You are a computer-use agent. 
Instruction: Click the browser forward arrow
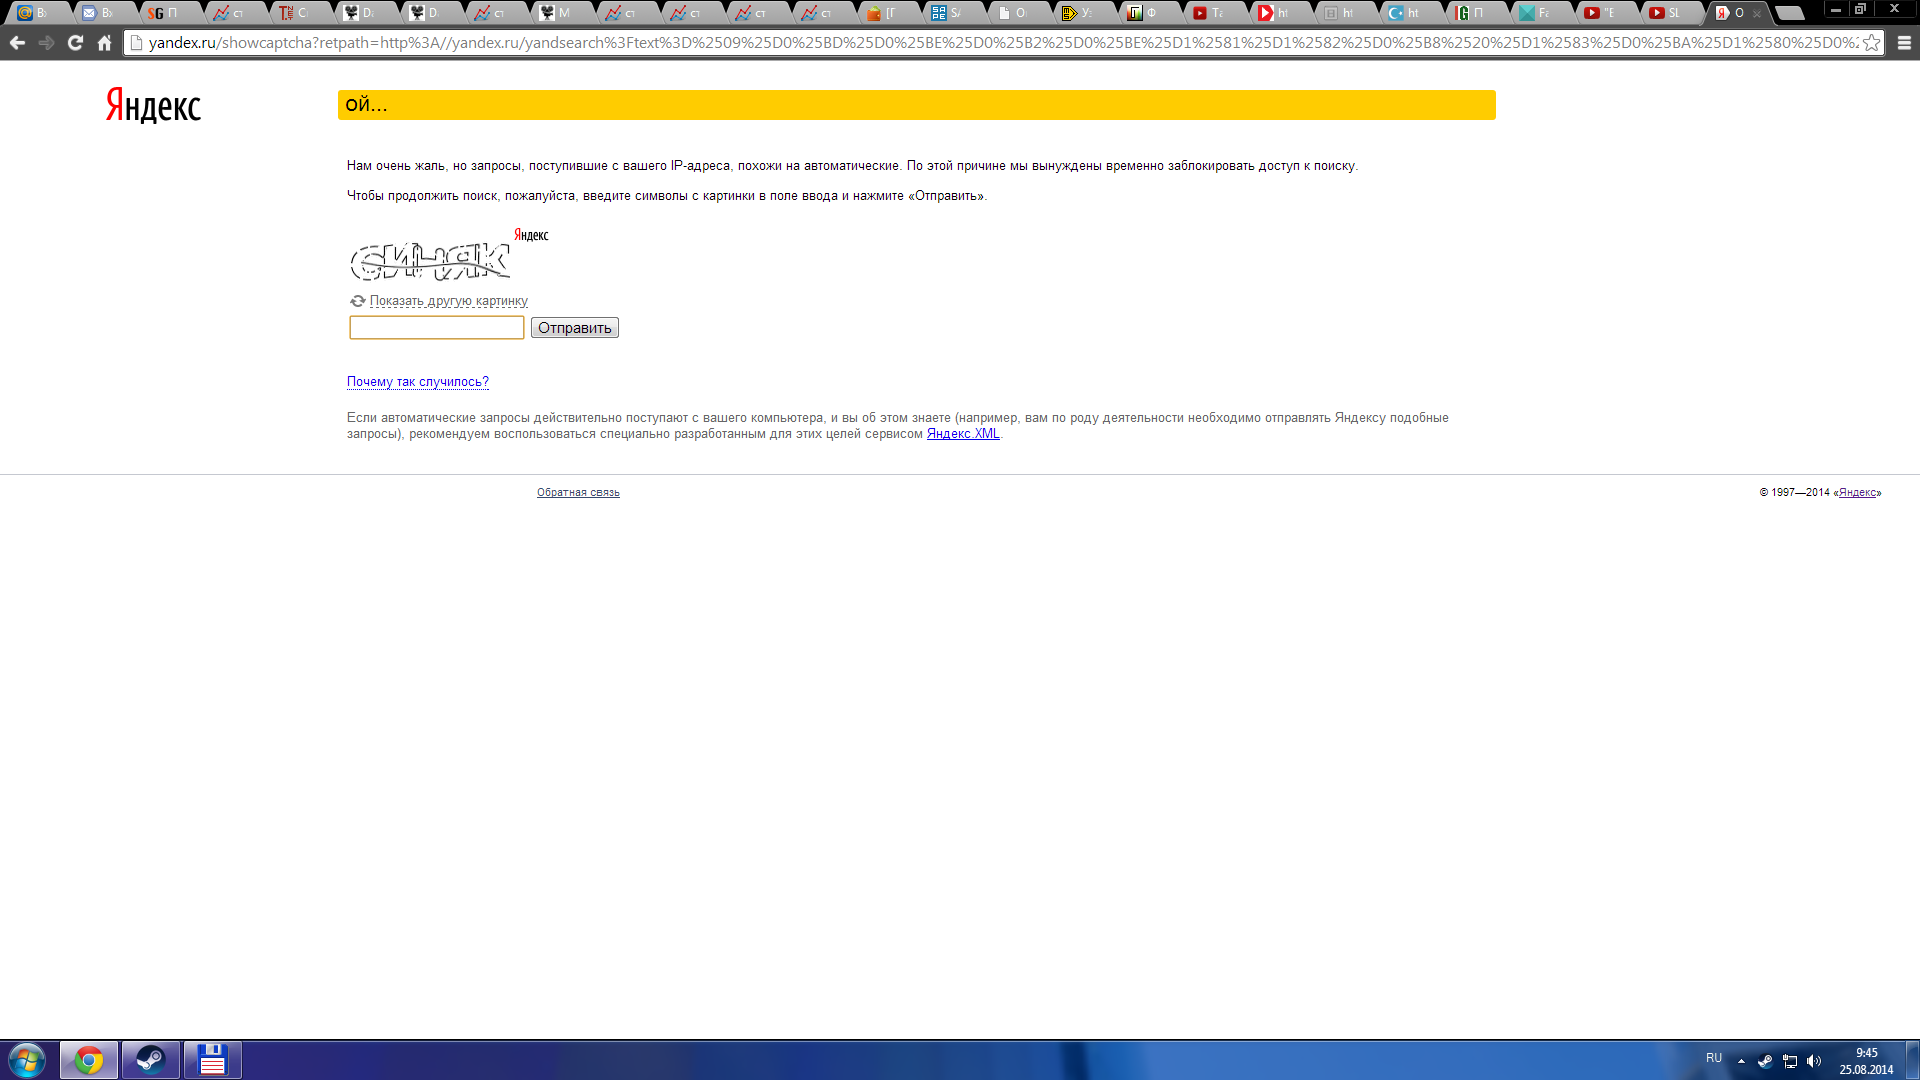(x=46, y=43)
